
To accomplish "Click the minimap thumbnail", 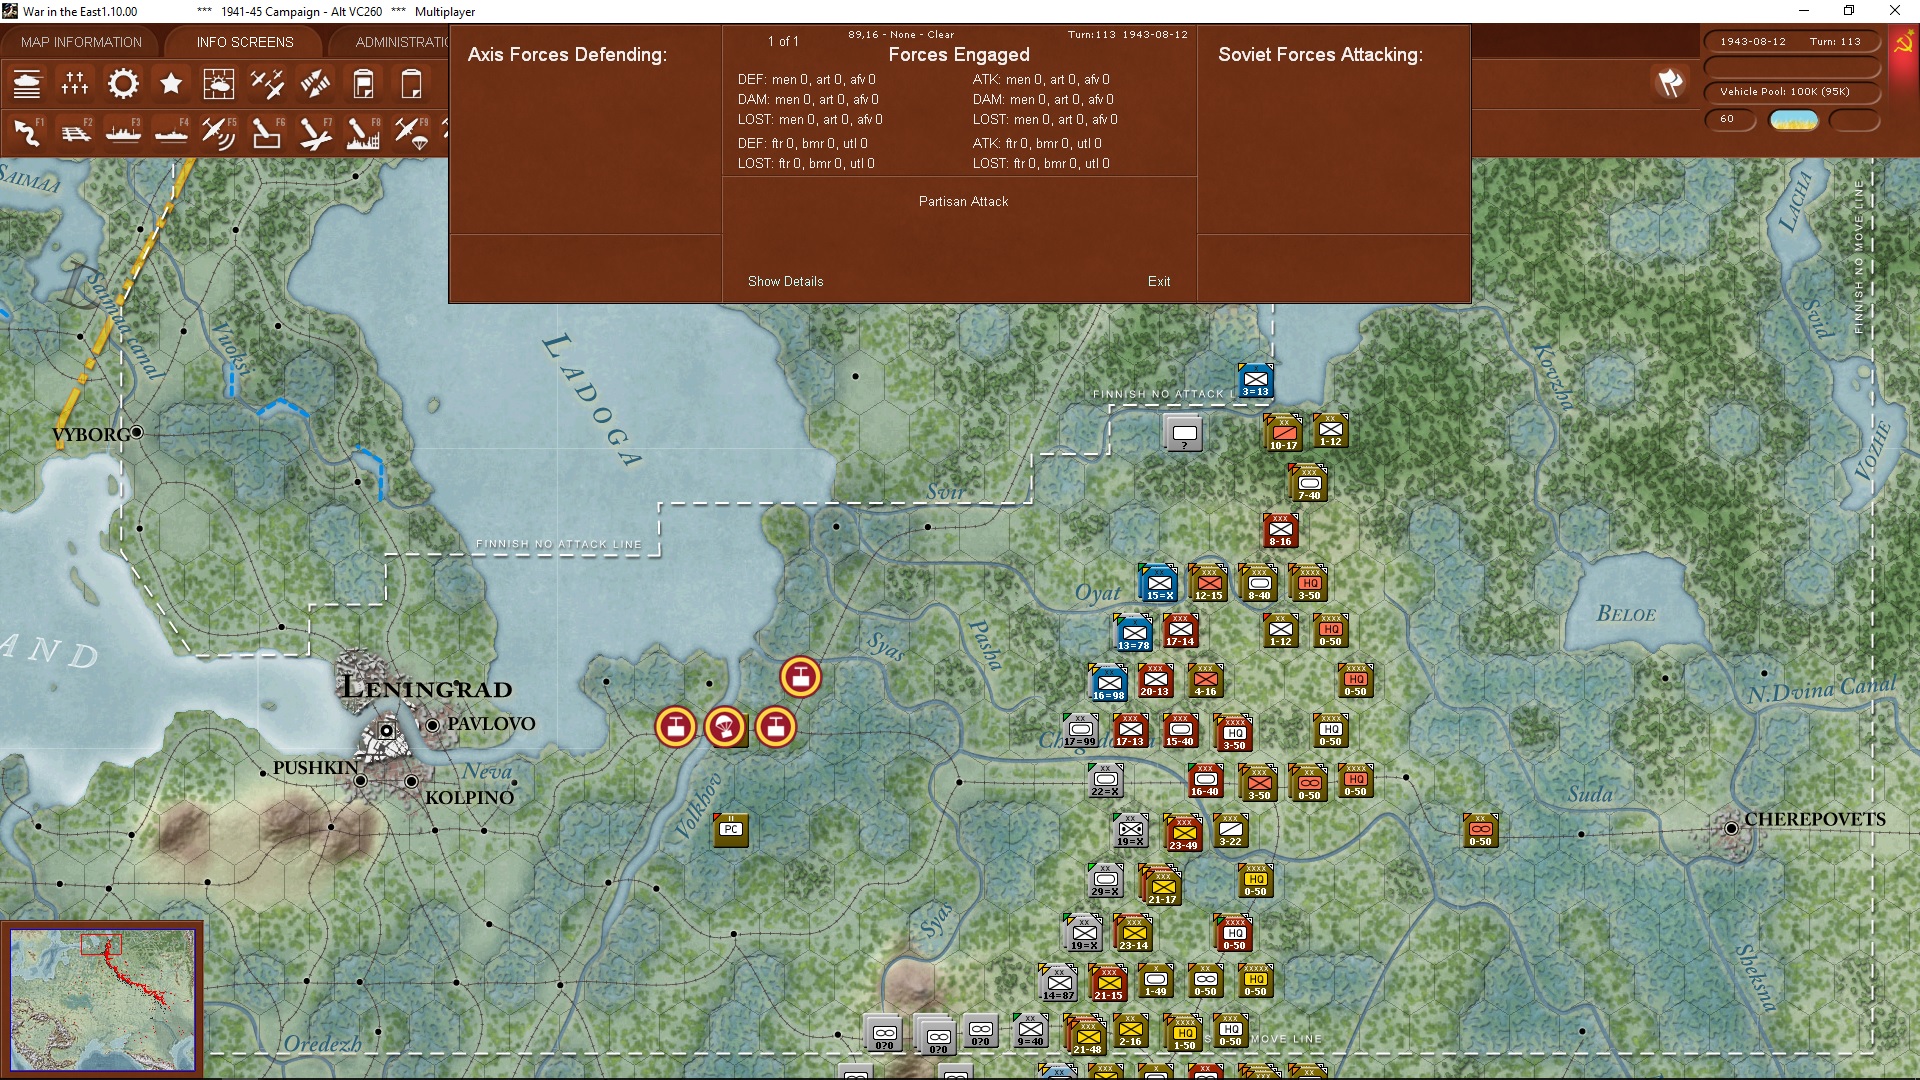I will [x=102, y=998].
